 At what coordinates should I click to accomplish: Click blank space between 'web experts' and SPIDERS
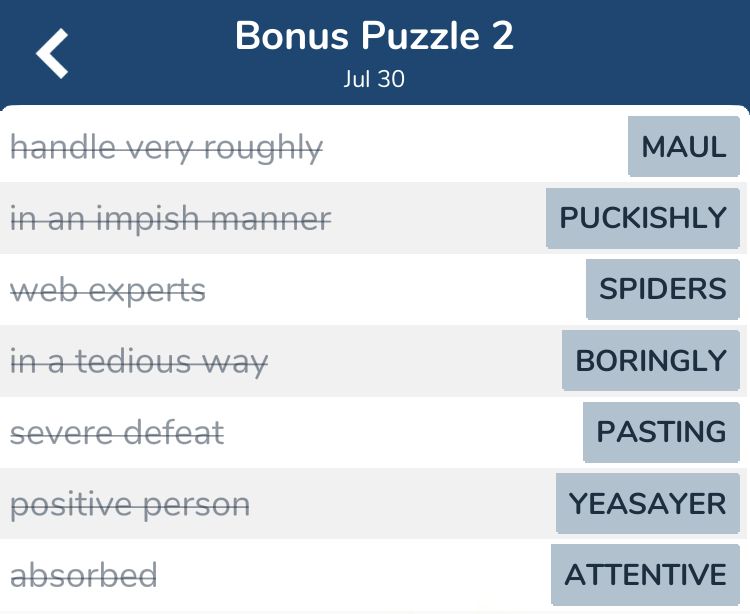coord(390,291)
